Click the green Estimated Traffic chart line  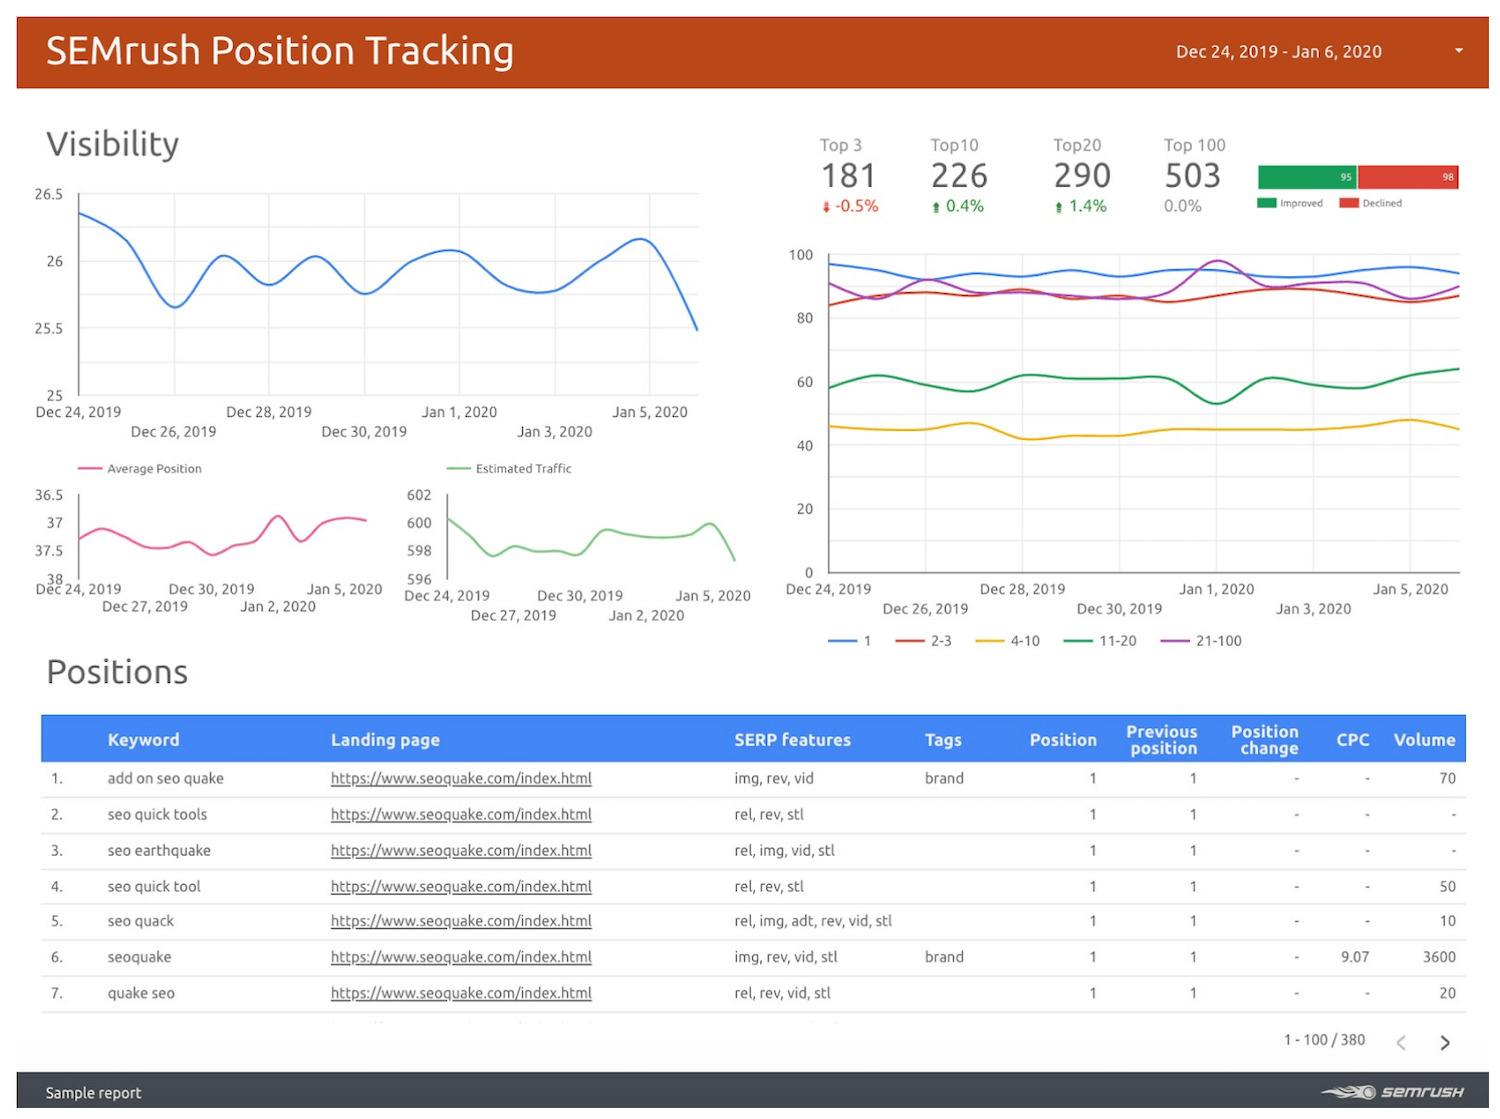point(590,540)
